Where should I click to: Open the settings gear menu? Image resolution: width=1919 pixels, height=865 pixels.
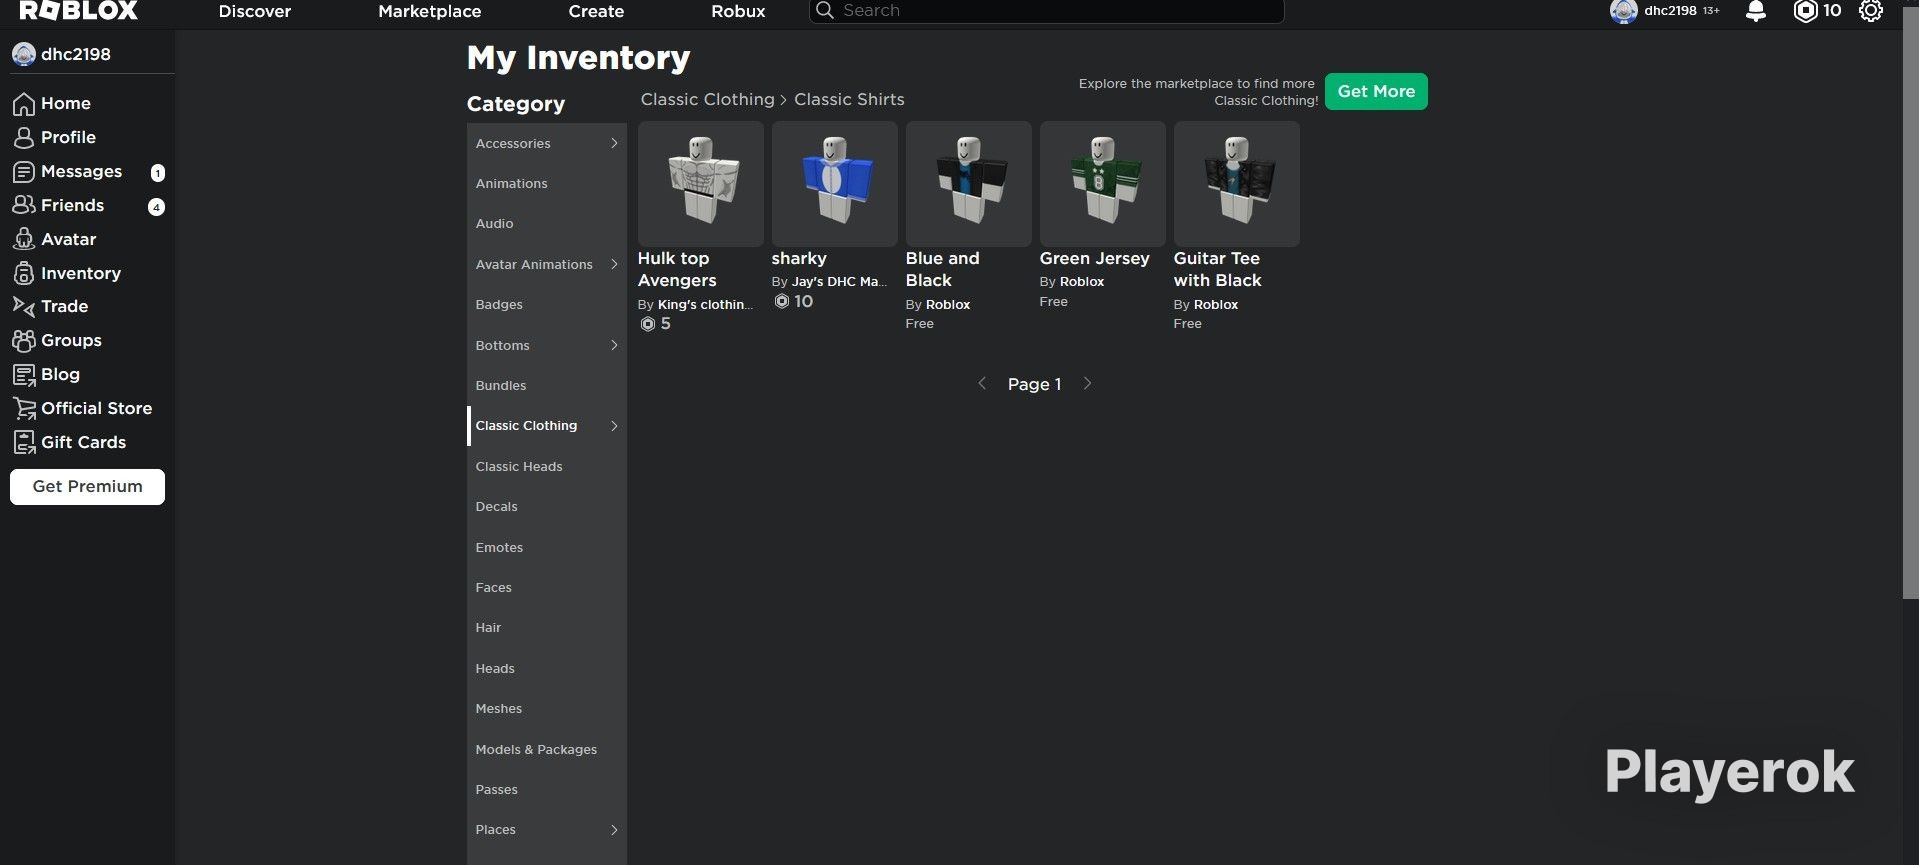[x=1871, y=11]
